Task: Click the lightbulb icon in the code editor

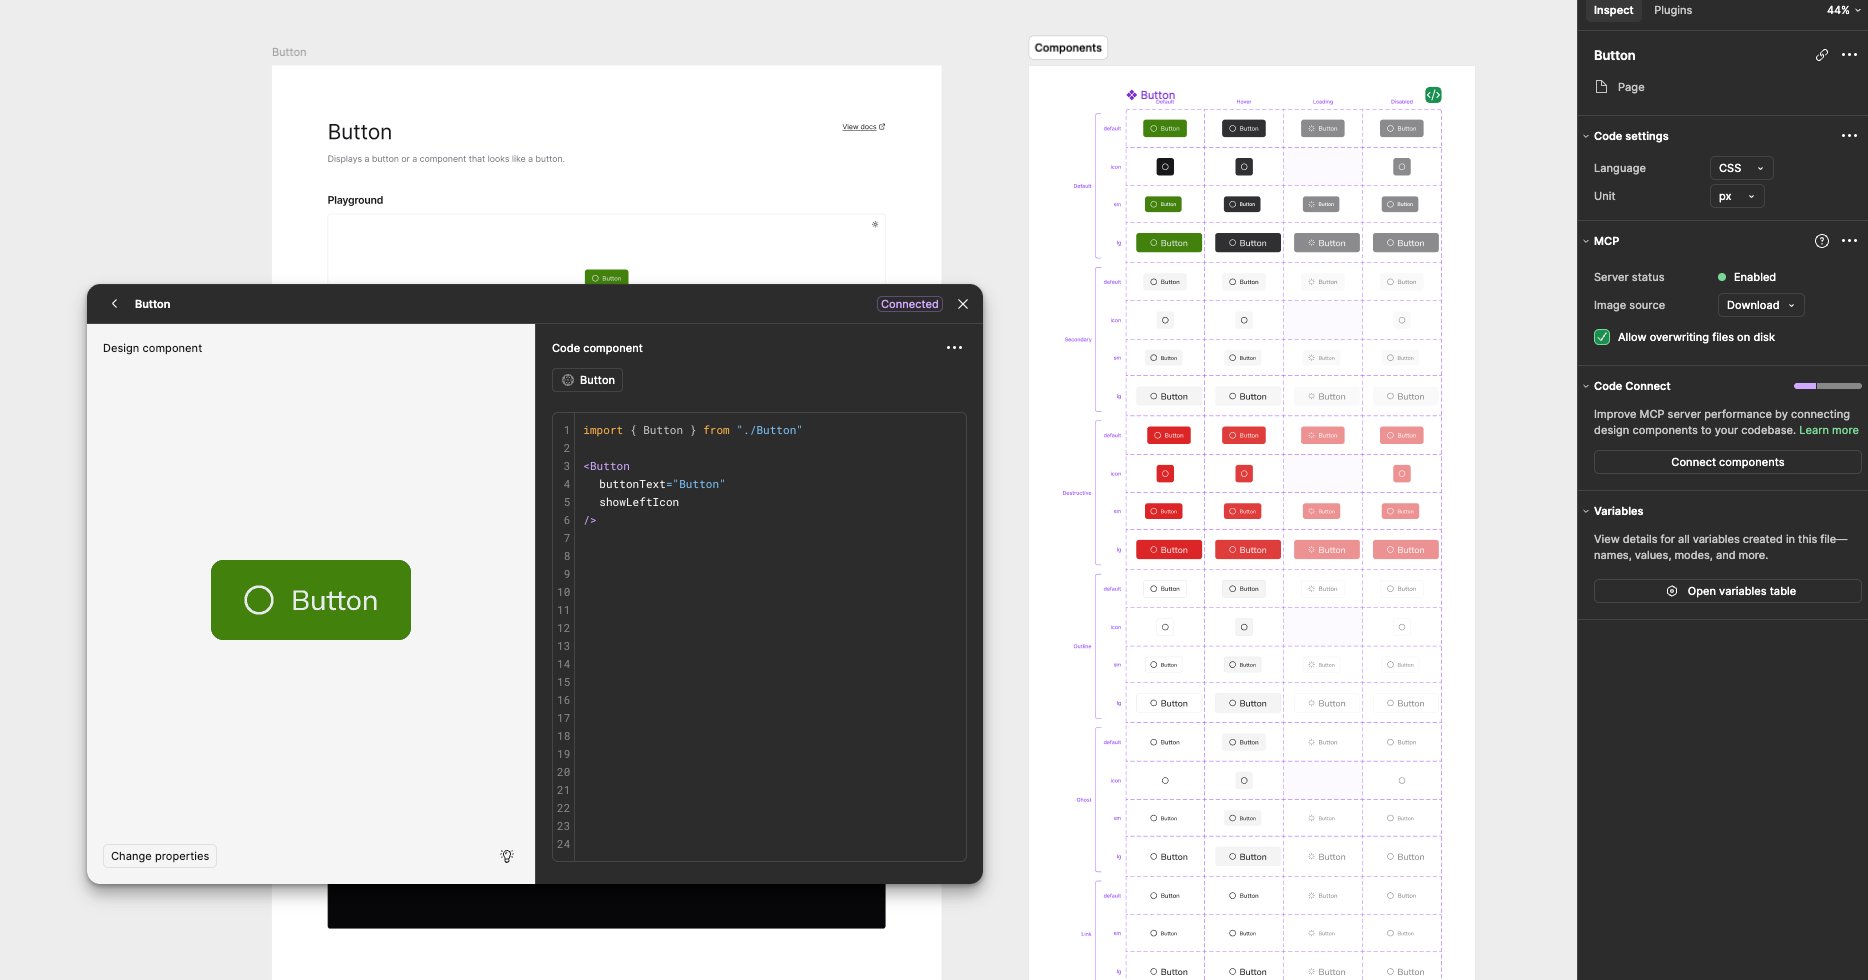Action: point(507,856)
